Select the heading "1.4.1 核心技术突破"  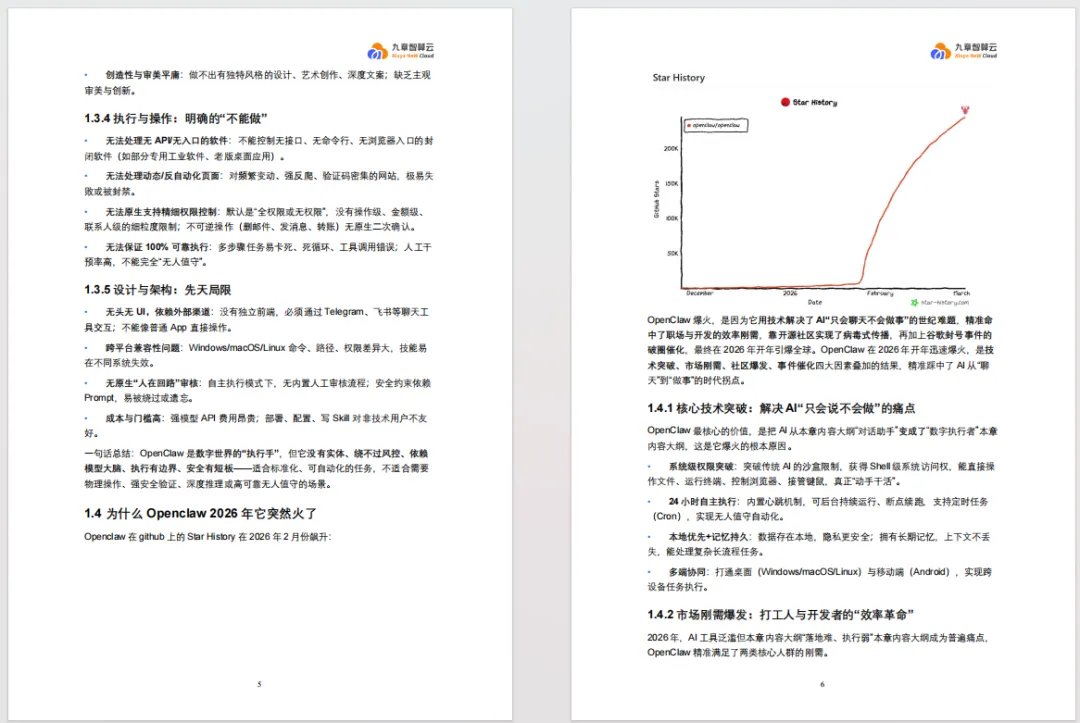coord(700,408)
